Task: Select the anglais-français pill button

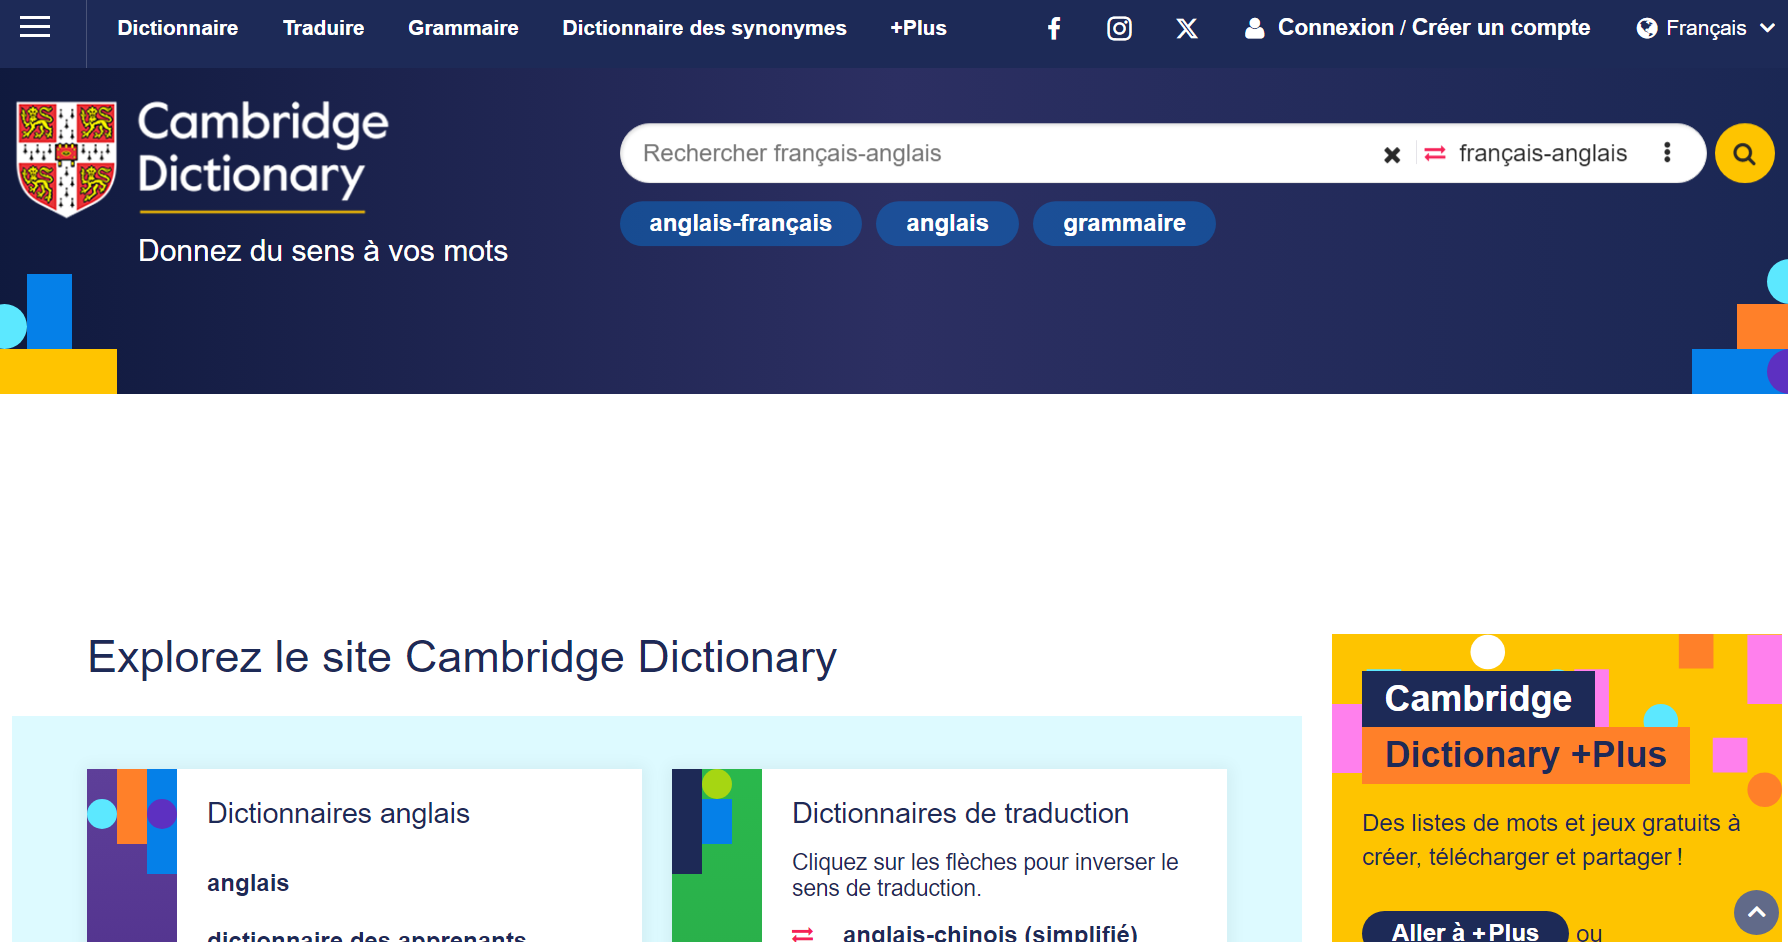Action: click(x=740, y=223)
